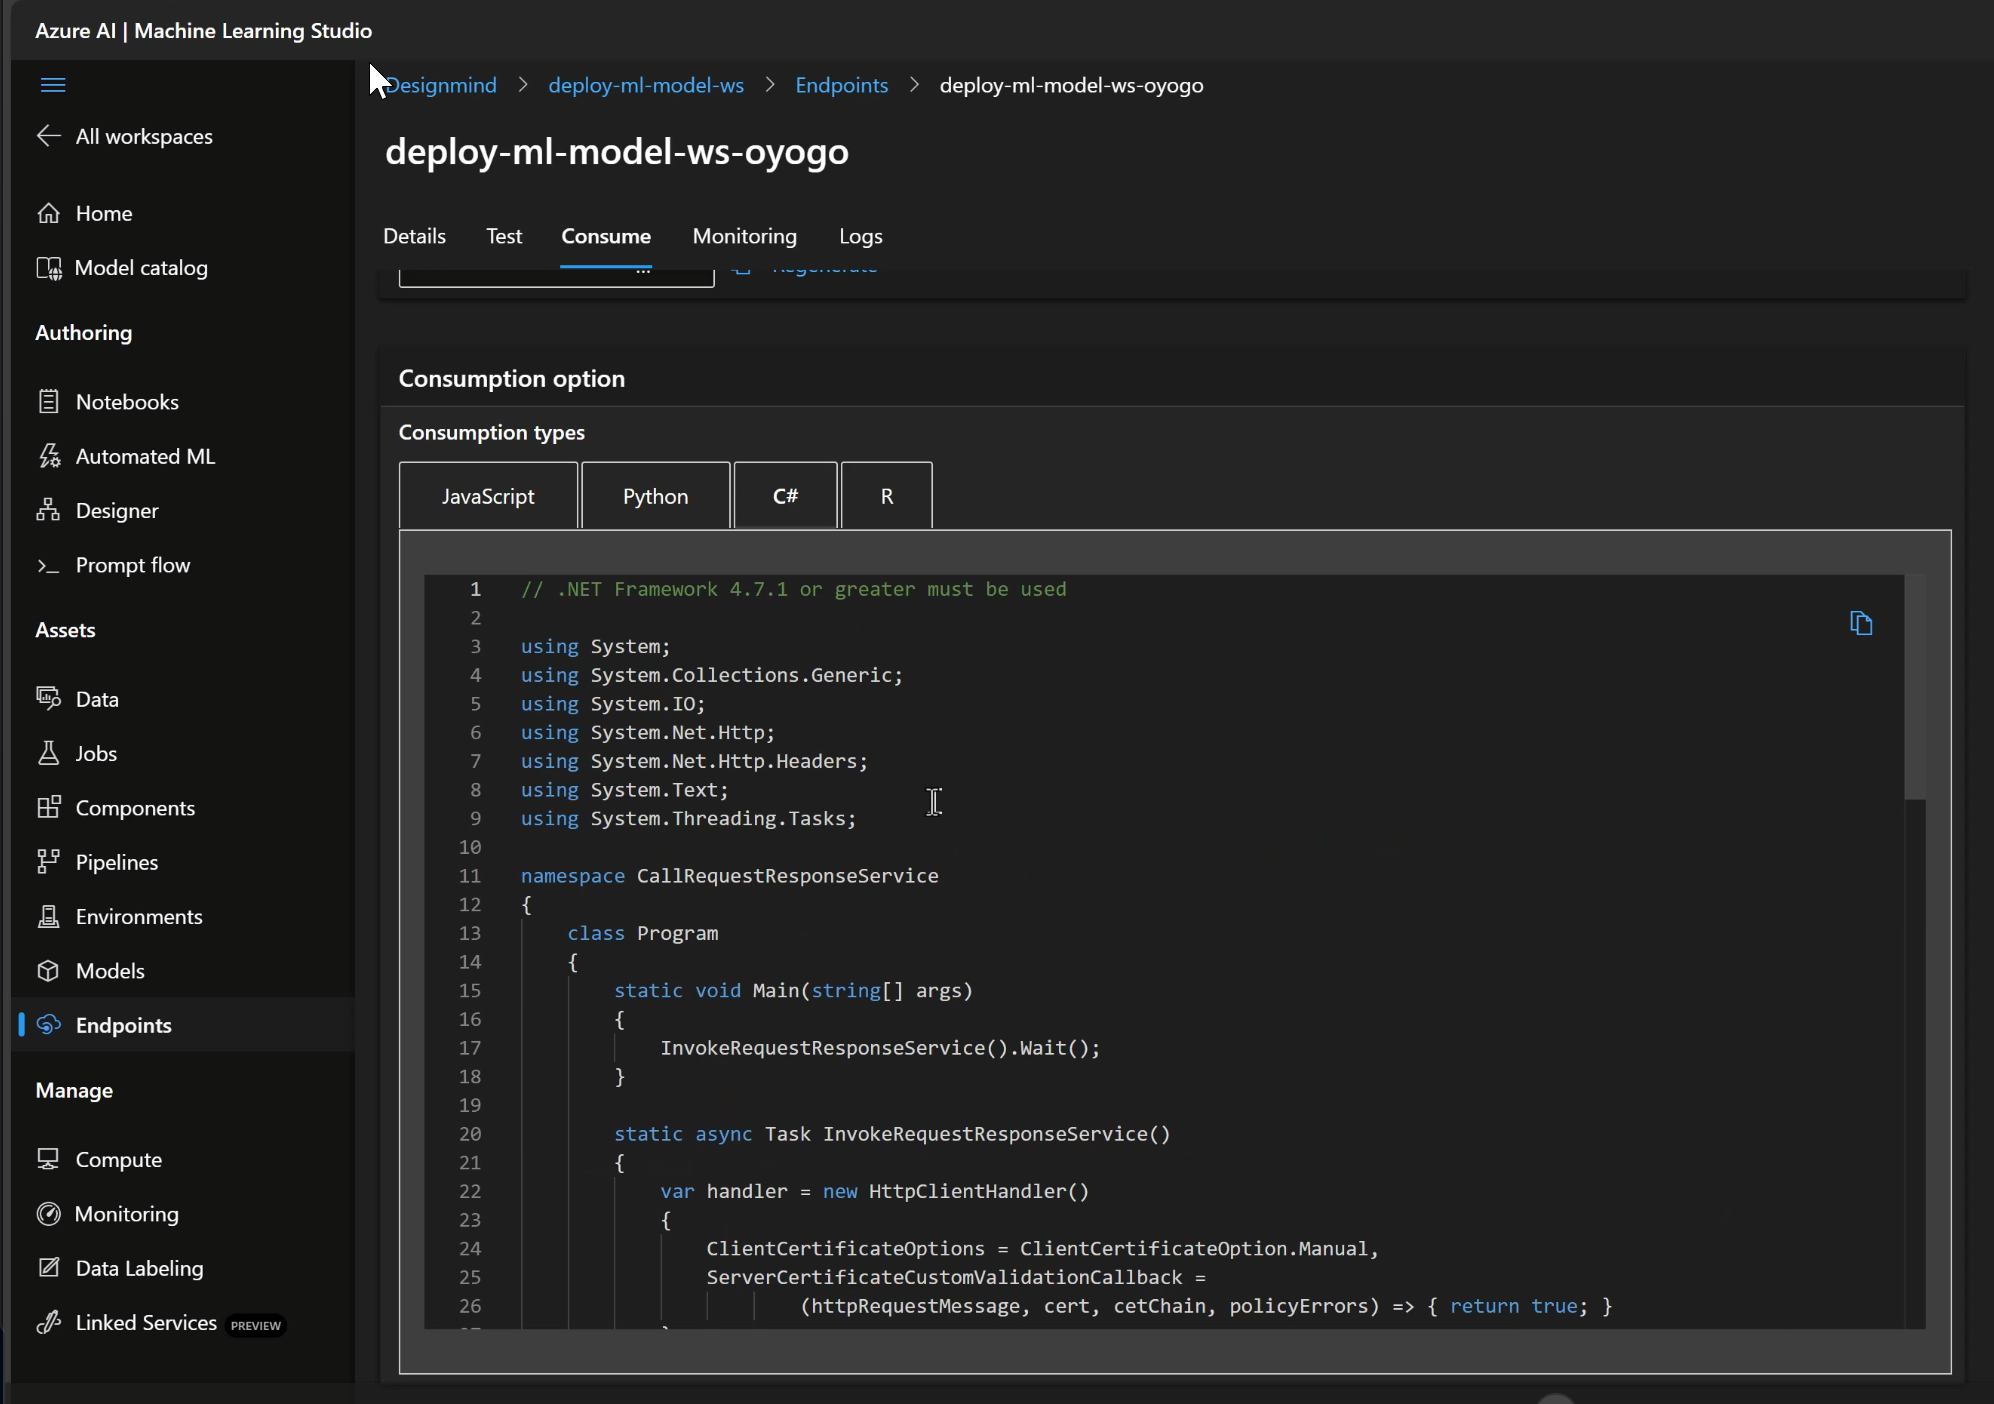Go back to All workspaces
Screen dimensions: 1994x1404
(143, 137)
